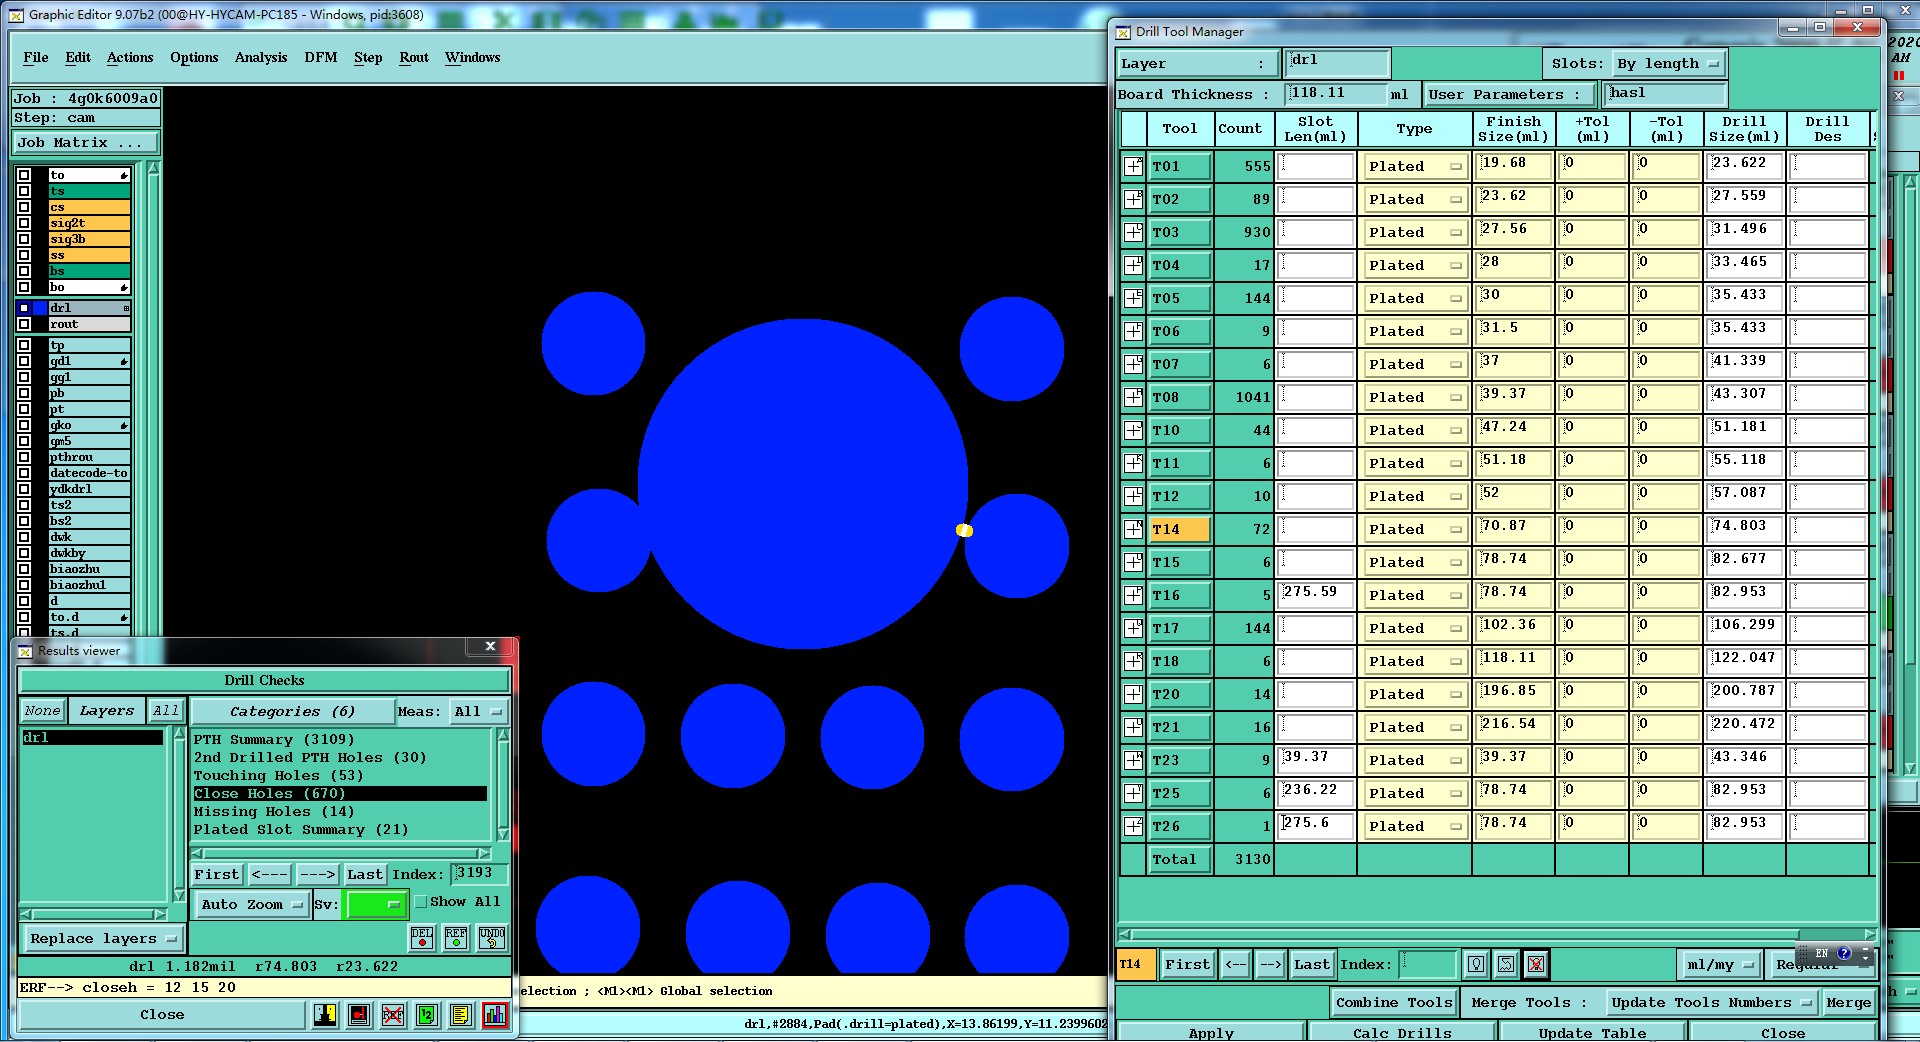Toggle the checkbox for layer 'drl'
The image size is (1920, 1042).
(24, 308)
